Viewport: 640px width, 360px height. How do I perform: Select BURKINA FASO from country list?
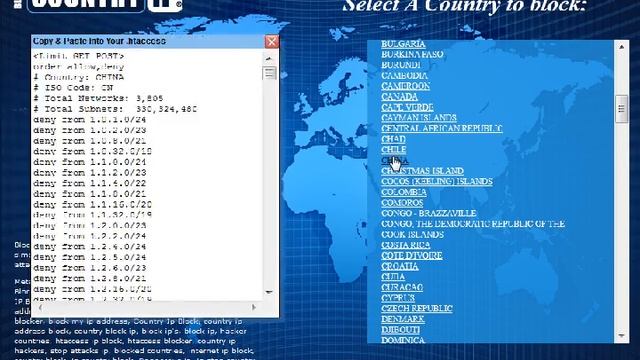412,54
